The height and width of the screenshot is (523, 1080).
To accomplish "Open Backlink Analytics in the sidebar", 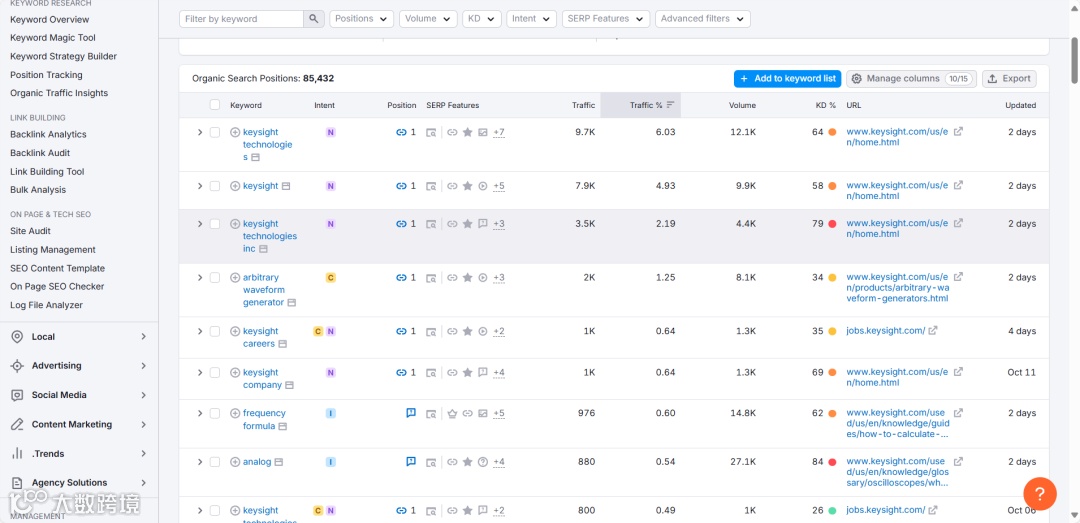I will click(x=48, y=134).
